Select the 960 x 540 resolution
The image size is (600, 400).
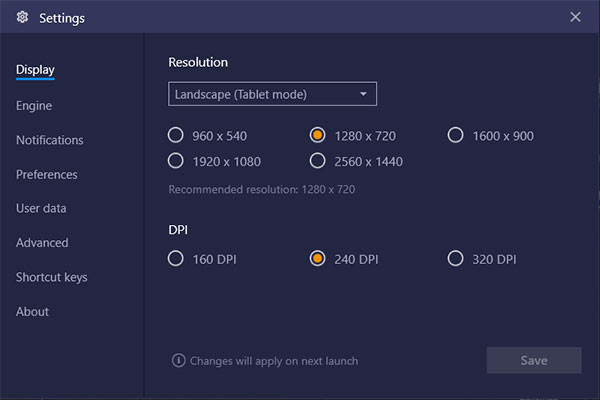click(x=176, y=135)
